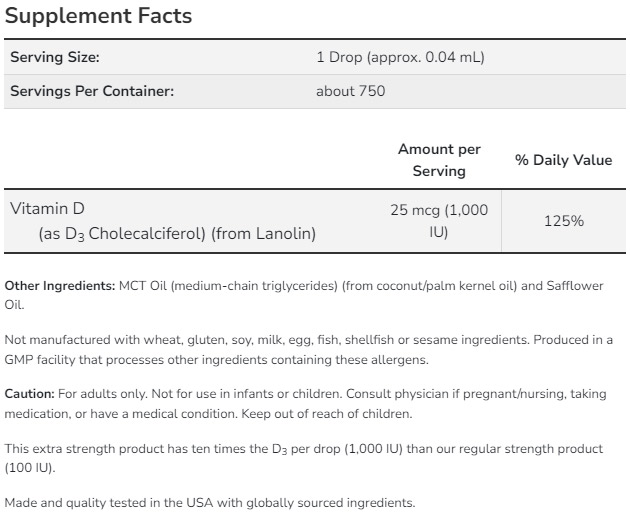Click the Made and quality tested in USA line
The image size is (630, 514).
coord(210,503)
